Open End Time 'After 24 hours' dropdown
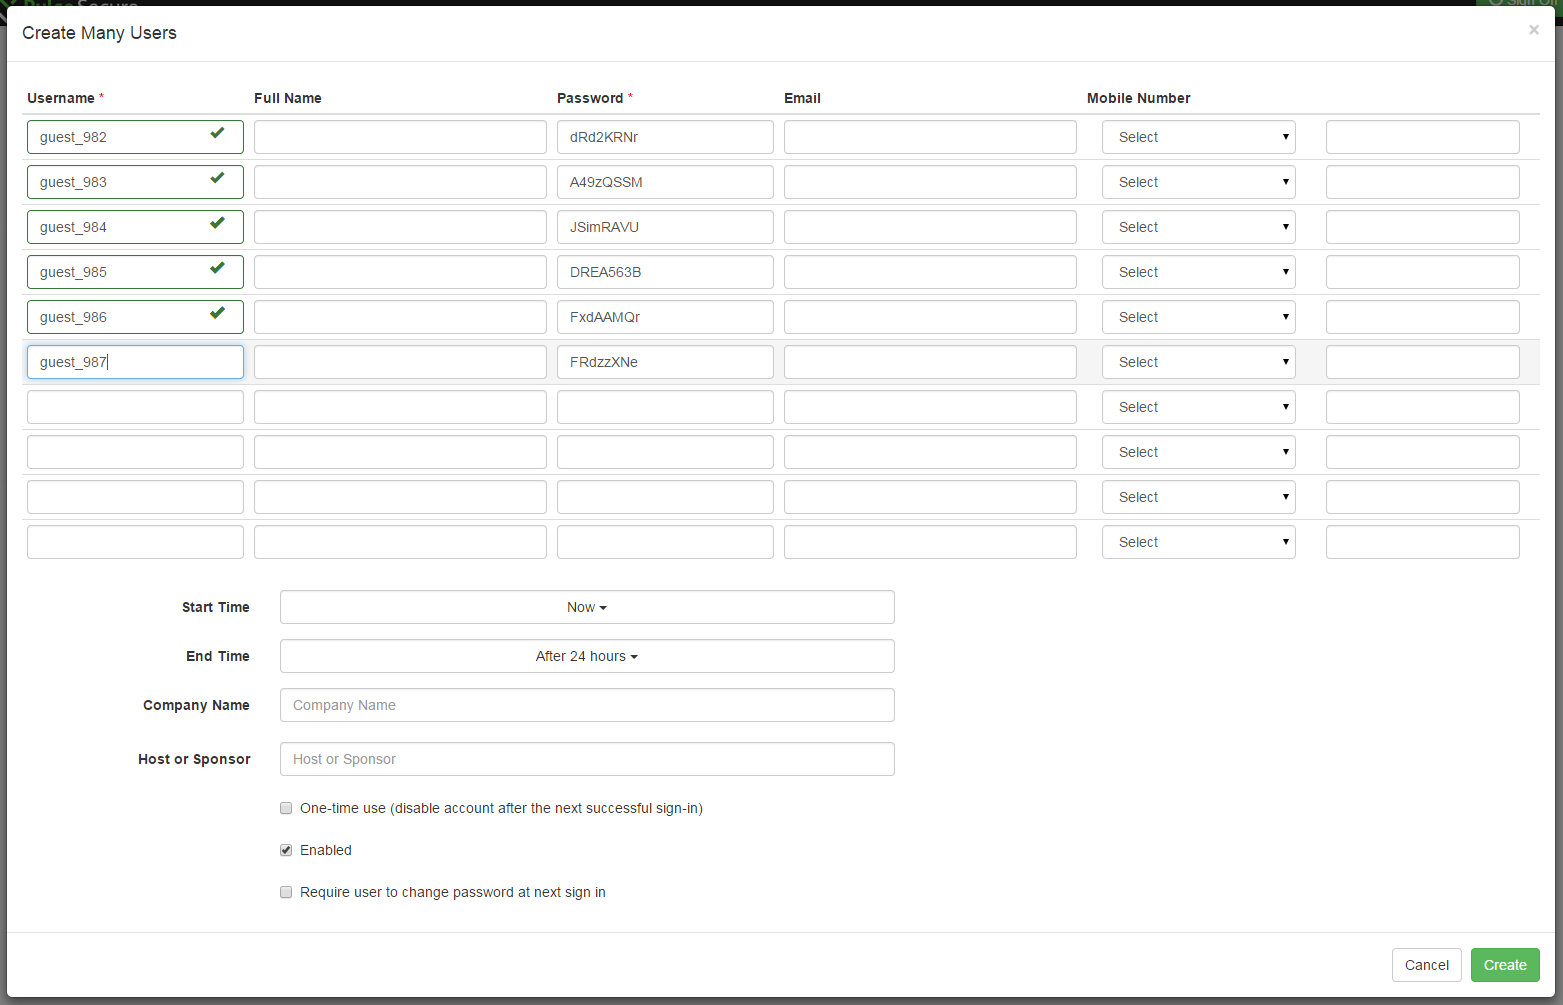Viewport: 1563px width, 1005px height. click(x=587, y=656)
